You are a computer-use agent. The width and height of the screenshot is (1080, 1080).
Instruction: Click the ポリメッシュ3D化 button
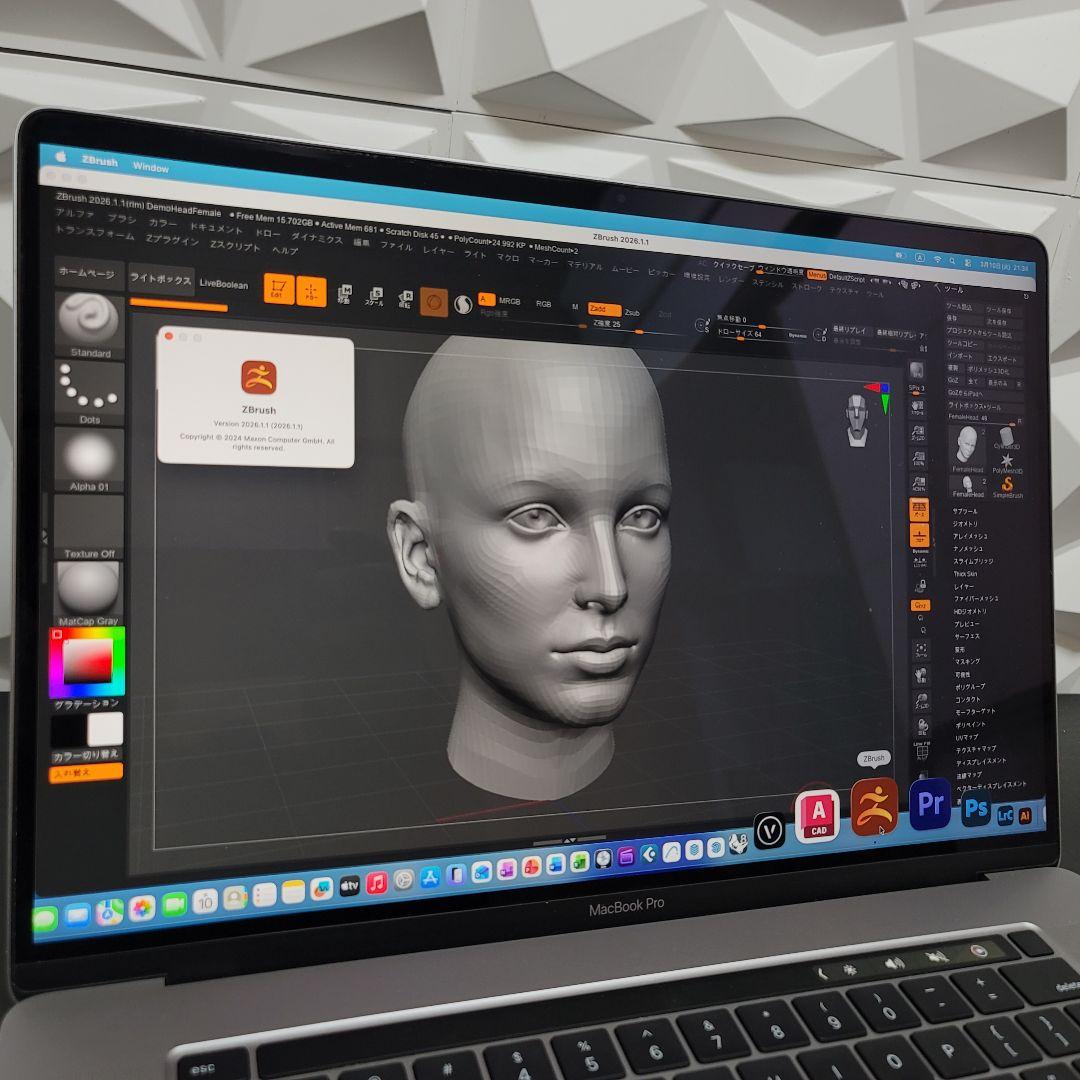tap(989, 371)
